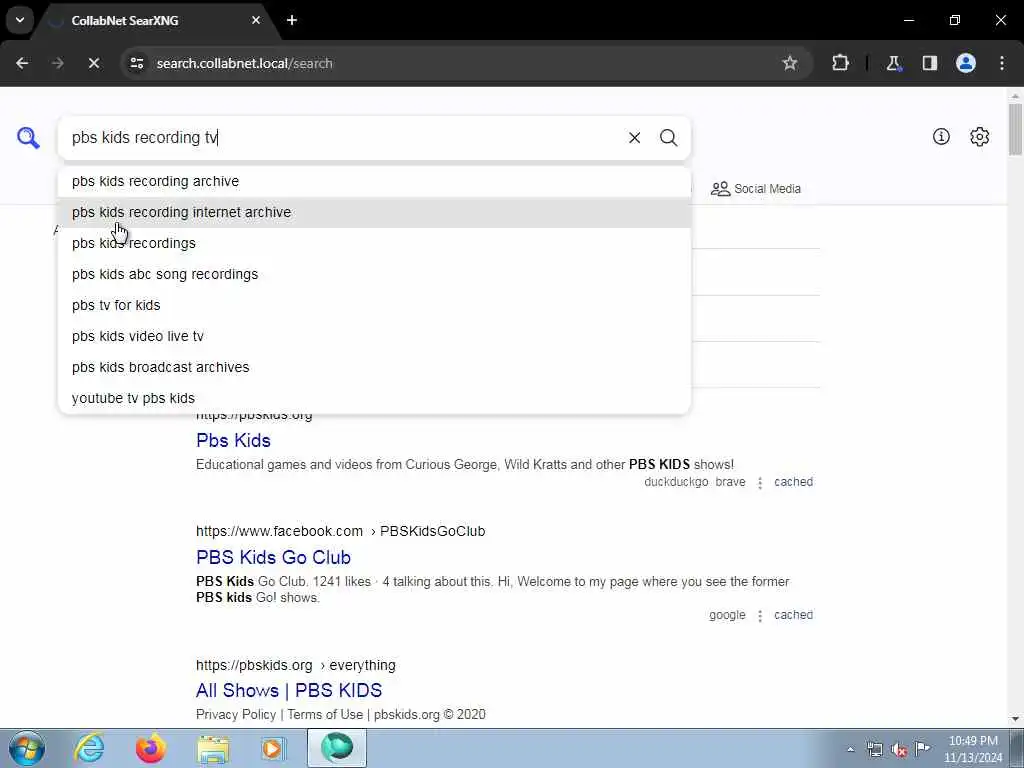Screen dimensions: 1024x768
Task: Click the browser address bar URL
Action: pyautogui.click(x=244, y=63)
